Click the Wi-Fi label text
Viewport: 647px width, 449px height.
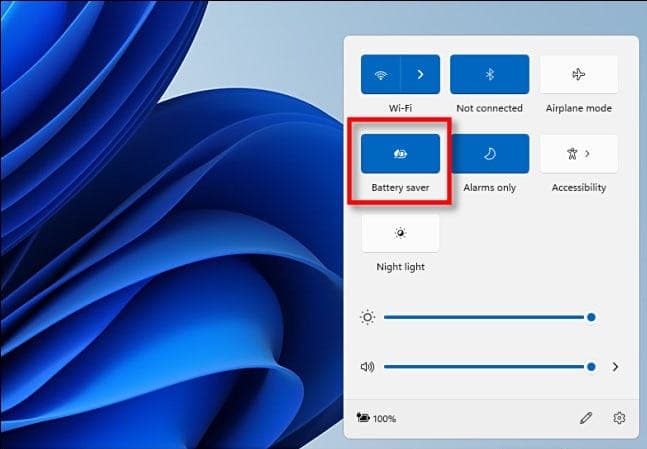400,108
